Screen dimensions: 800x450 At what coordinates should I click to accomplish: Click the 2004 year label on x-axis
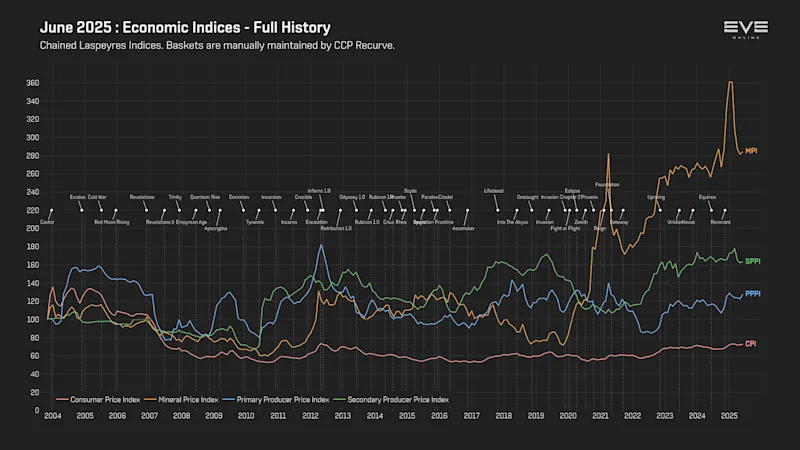[53, 416]
